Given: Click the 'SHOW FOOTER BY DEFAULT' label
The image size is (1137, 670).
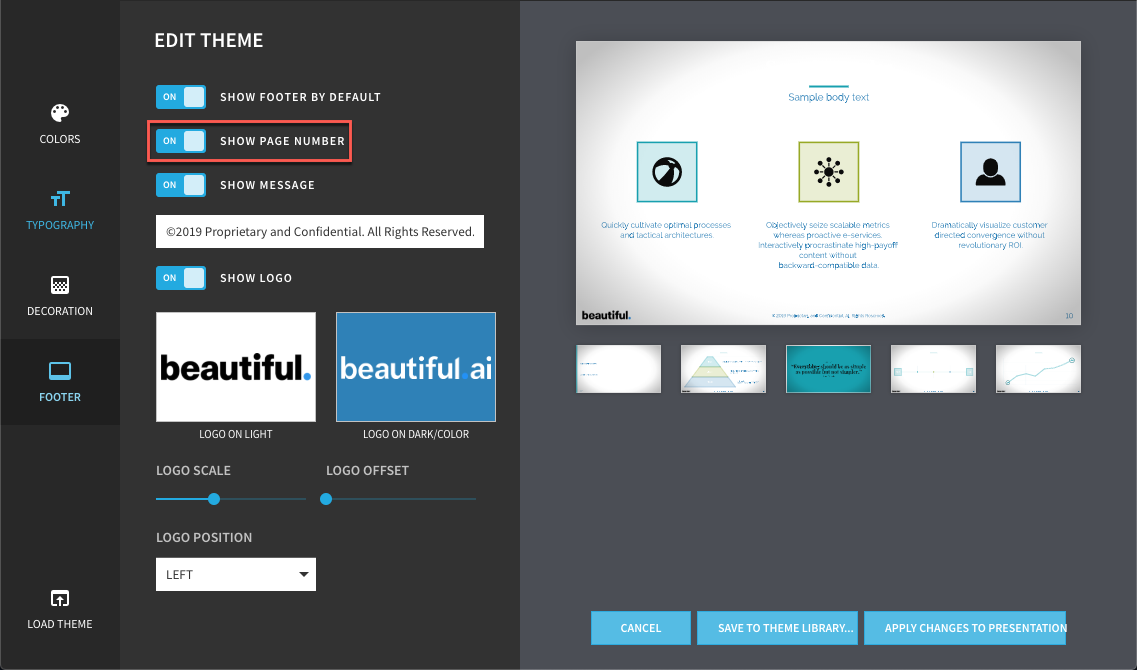Looking at the screenshot, I should click(300, 97).
